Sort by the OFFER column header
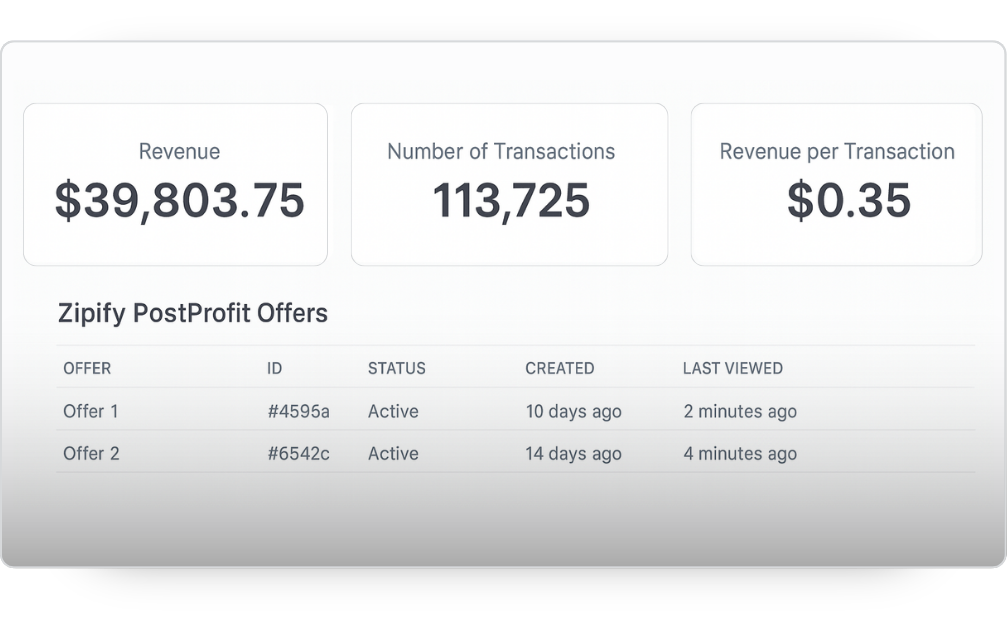Viewport: 1008px width, 628px height. [x=87, y=368]
